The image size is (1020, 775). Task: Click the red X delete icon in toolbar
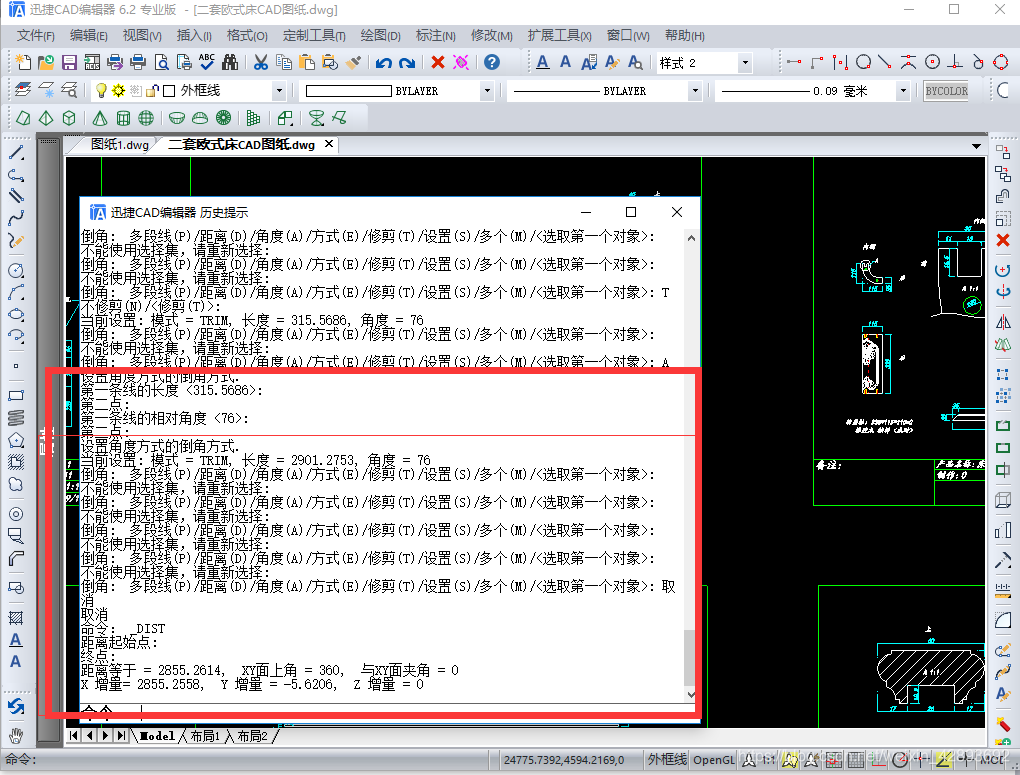click(x=438, y=62)
